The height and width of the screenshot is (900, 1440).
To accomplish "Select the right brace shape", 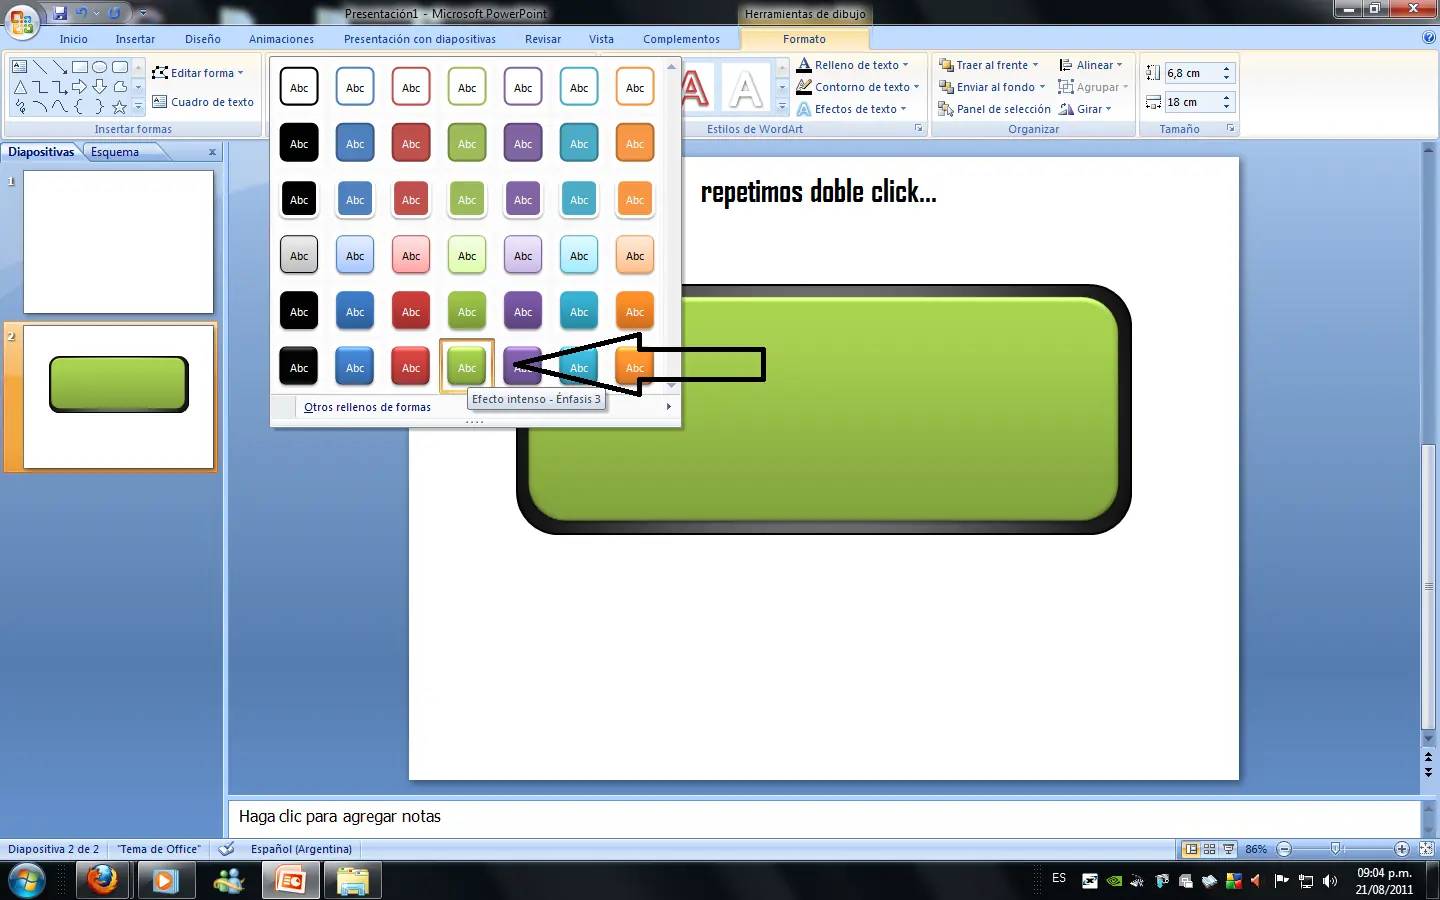I will pos(100,107).
